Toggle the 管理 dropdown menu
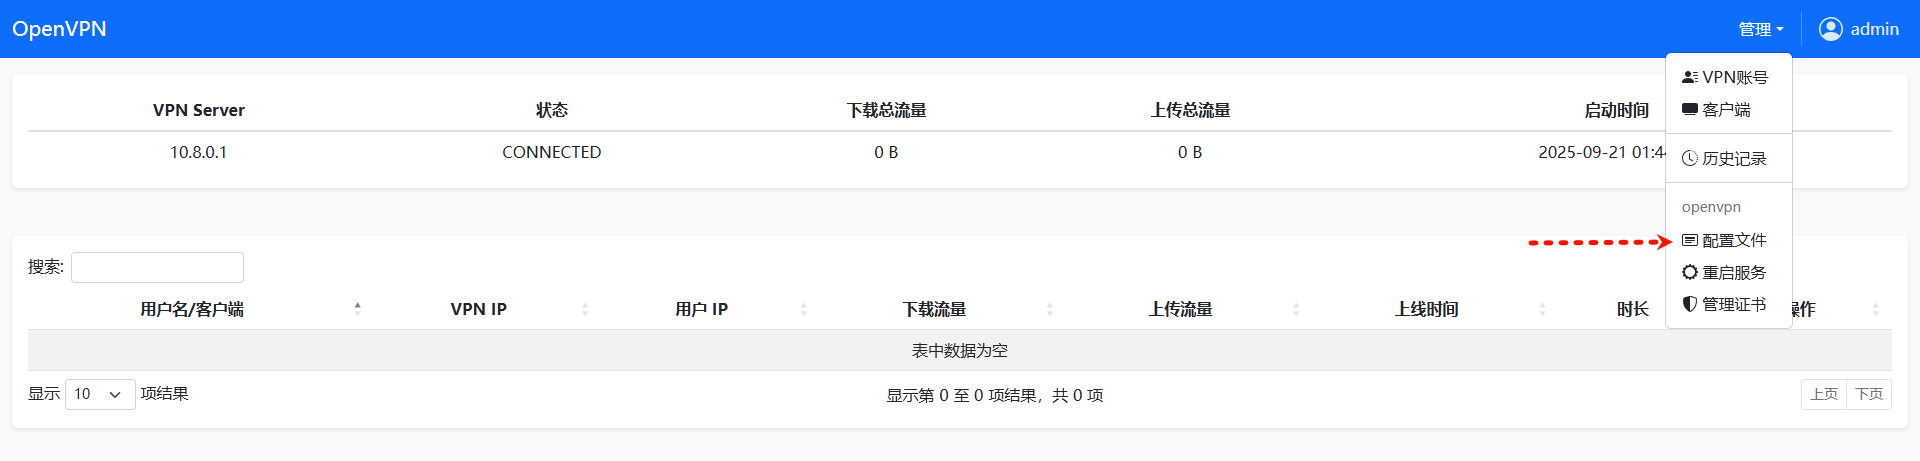Screen dimensions: 1920x461 point(1760,30)
